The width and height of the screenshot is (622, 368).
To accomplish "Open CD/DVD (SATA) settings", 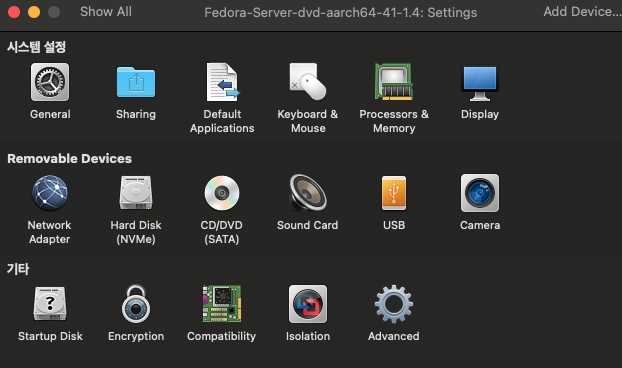I will (222, 193).
